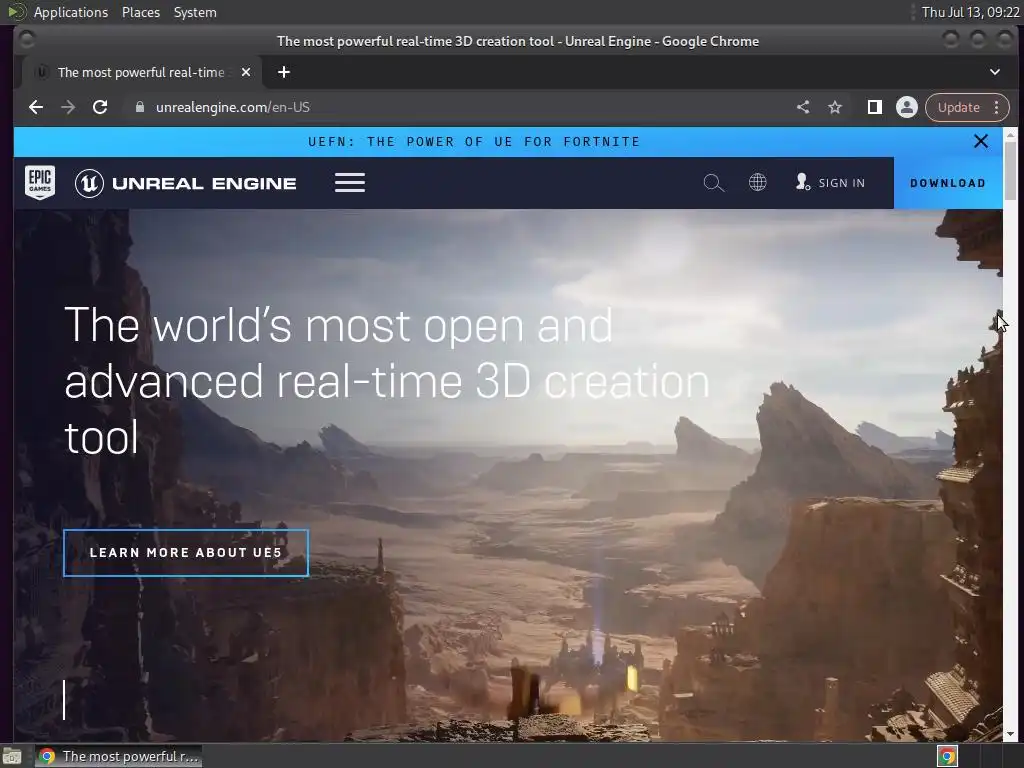
Task: Close the Unreal Engine tab
Action: pyautogui.click(x=246, y=72)
